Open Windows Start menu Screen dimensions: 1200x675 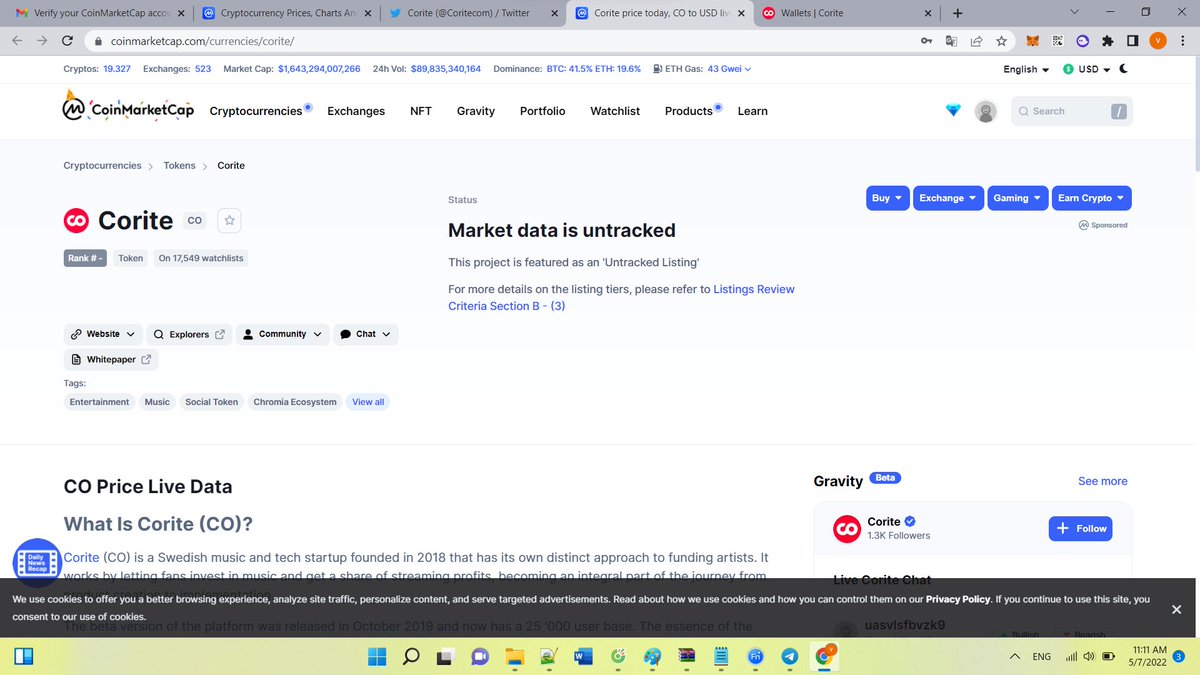(x=377, y=656)
